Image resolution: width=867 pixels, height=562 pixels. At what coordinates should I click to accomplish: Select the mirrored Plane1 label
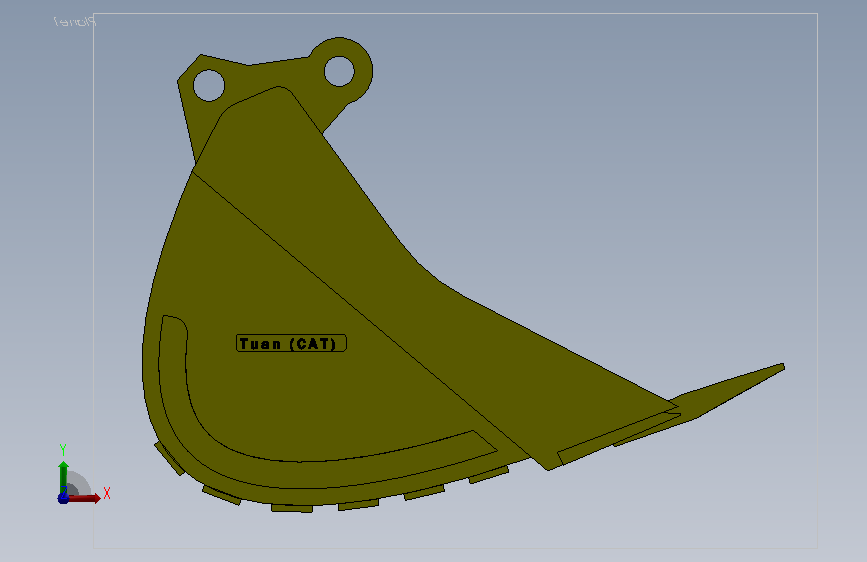pos(75,22)
